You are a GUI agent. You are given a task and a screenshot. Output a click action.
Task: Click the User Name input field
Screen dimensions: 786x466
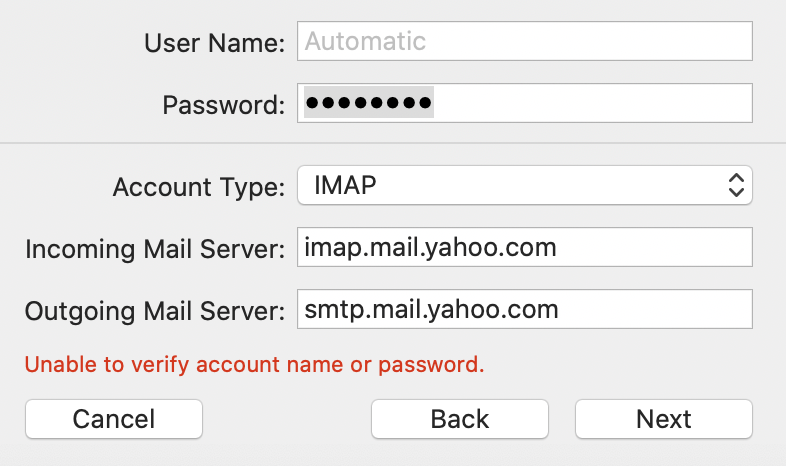coord(525,41)
